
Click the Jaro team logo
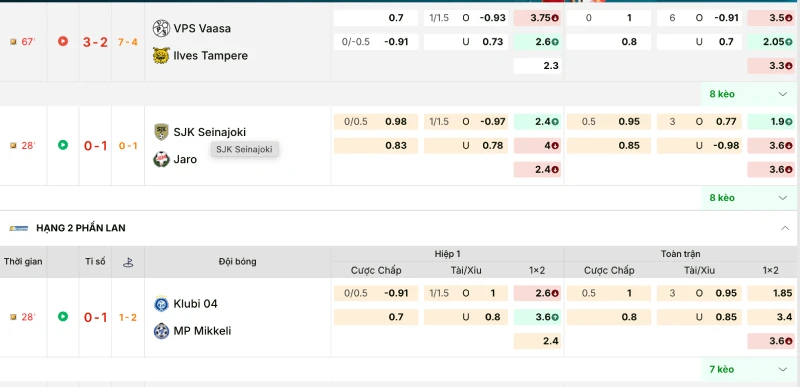(x=161, y=159)
